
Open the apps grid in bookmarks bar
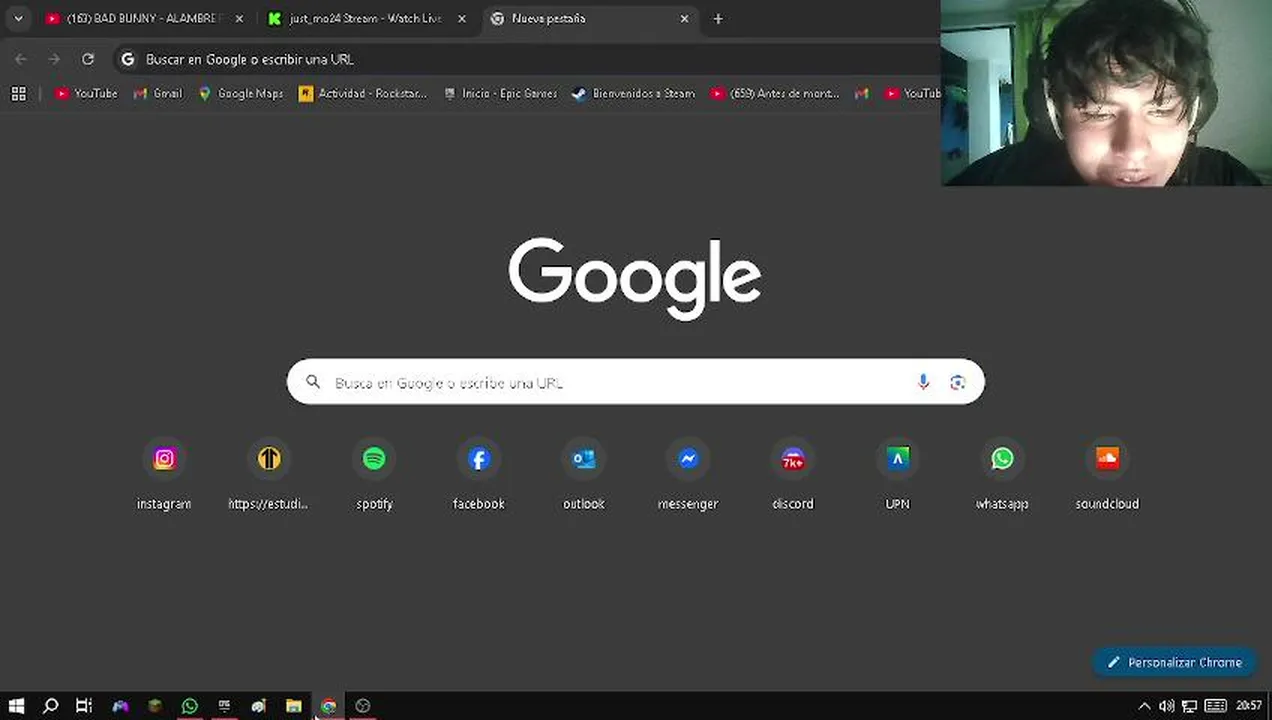point(18,93)
